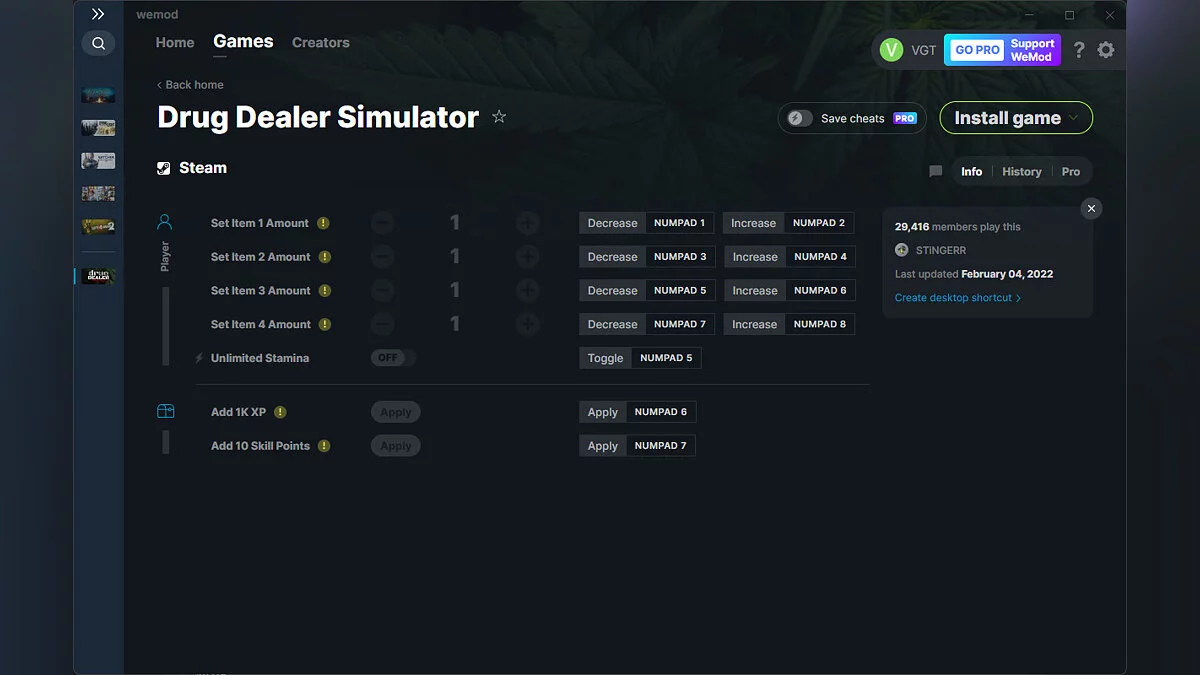Show info icon for Set Item 1 Amount
This screenshot has width=1200, height=675.
point(323,223)
